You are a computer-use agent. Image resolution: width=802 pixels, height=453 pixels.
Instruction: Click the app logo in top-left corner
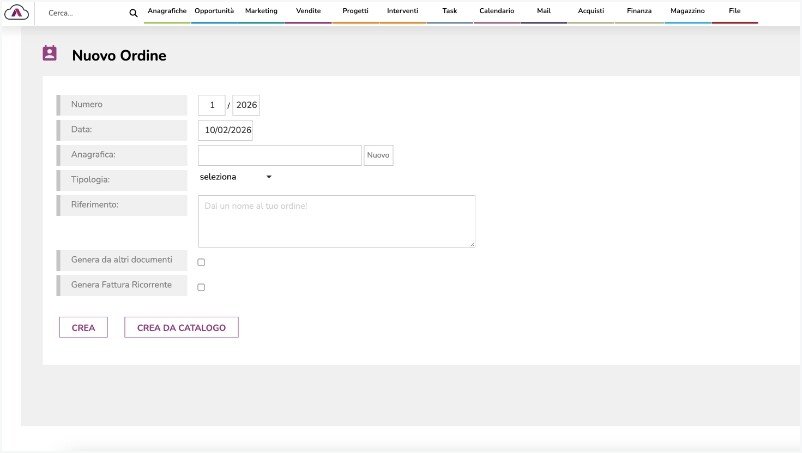click(x=16, y=12)
